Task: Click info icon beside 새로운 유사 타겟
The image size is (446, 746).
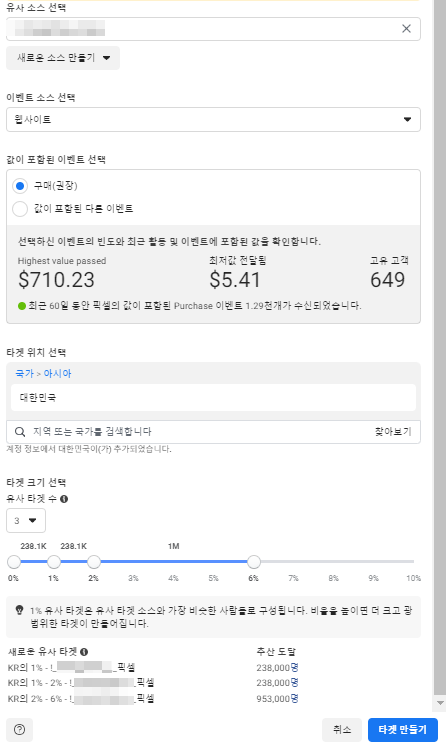Action: click(x=84, y=652)
